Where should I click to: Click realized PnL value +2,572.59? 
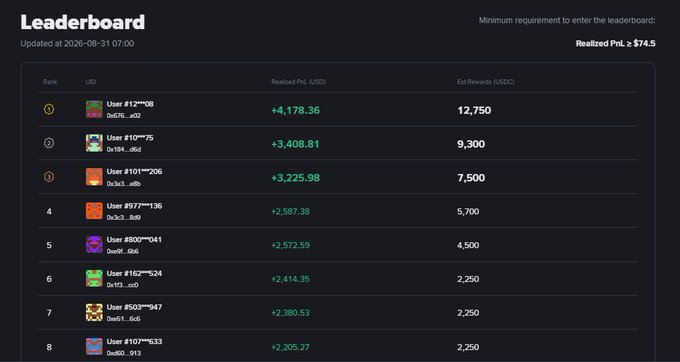(x=291, y=245)
